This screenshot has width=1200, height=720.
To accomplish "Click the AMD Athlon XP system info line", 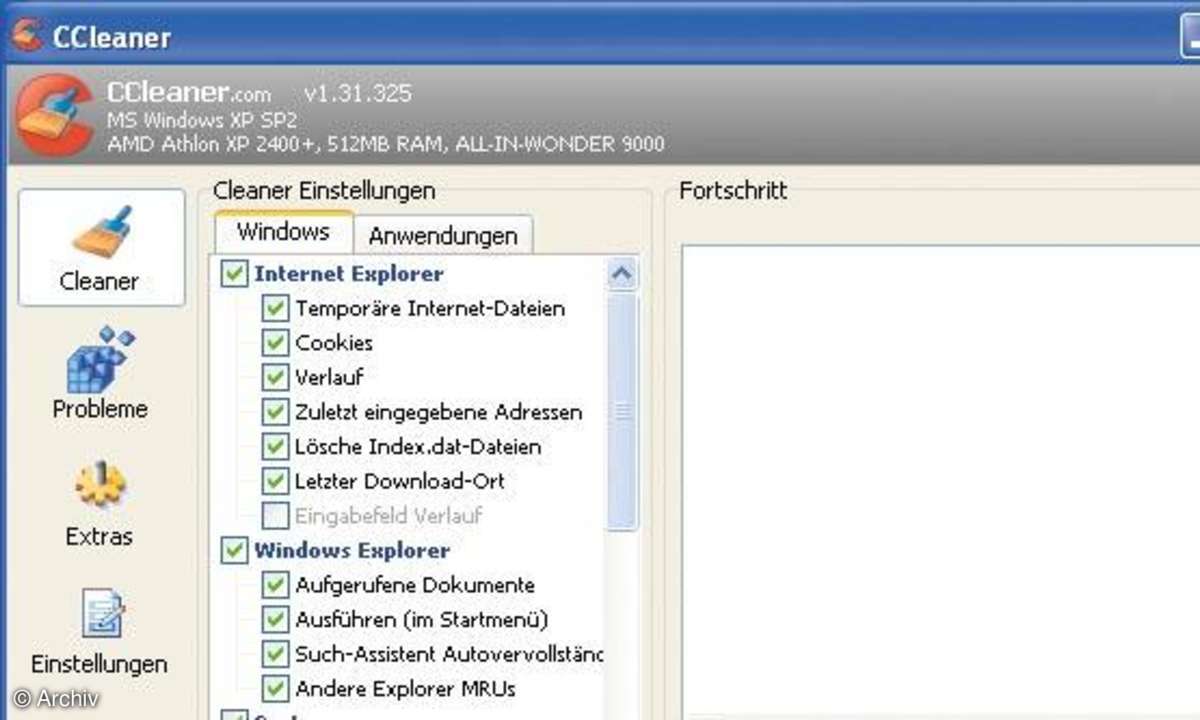I will (384, 145).
